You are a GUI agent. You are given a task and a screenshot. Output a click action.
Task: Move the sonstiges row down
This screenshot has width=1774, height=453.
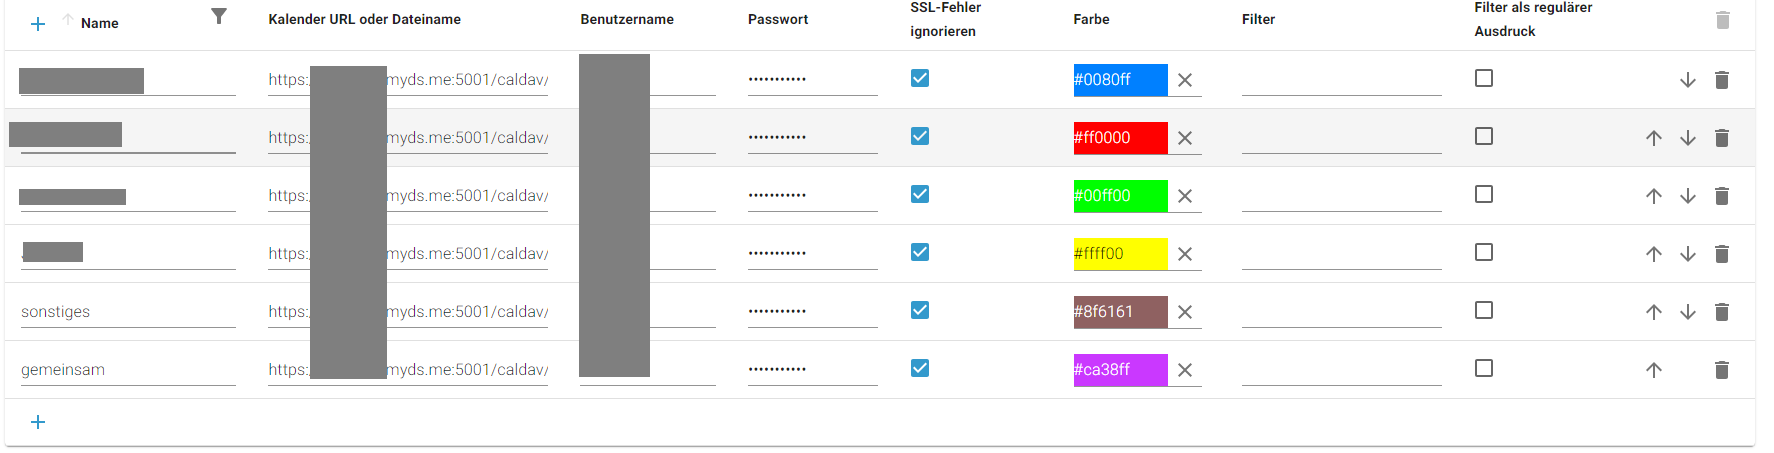[x=1688, y=312]
